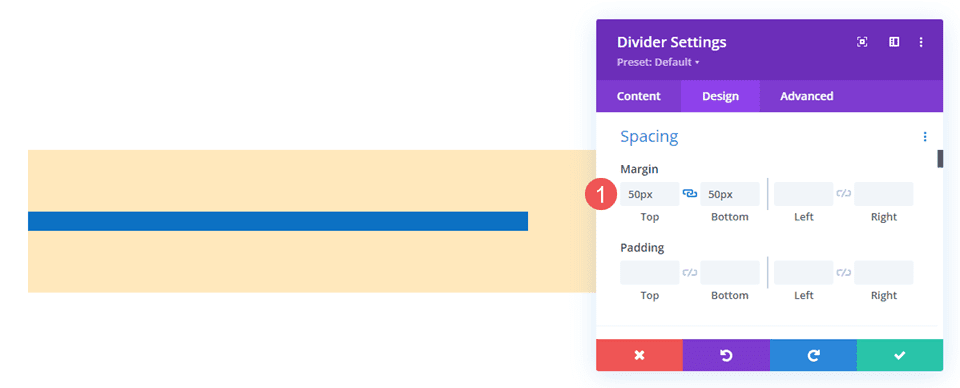
Task: Select the Design tab
Action: click(721, 96)
